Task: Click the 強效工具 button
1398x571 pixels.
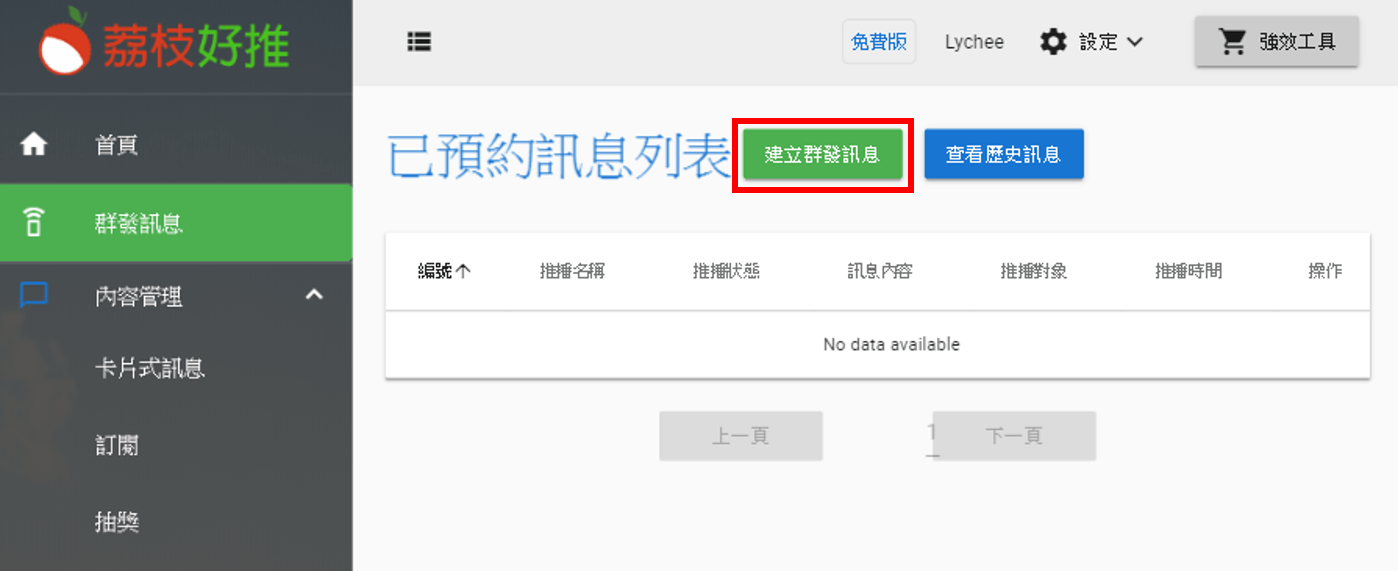Action: tap(1276, 41)
